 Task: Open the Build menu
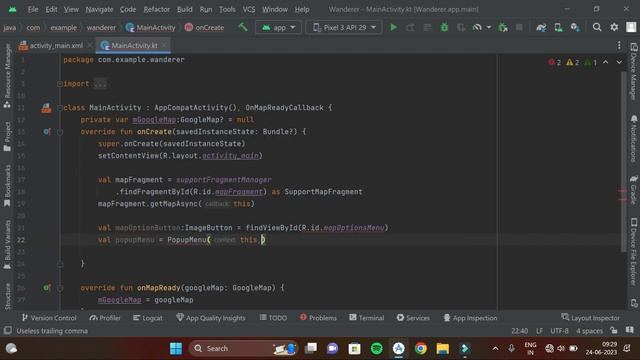[x=184, y=9]
